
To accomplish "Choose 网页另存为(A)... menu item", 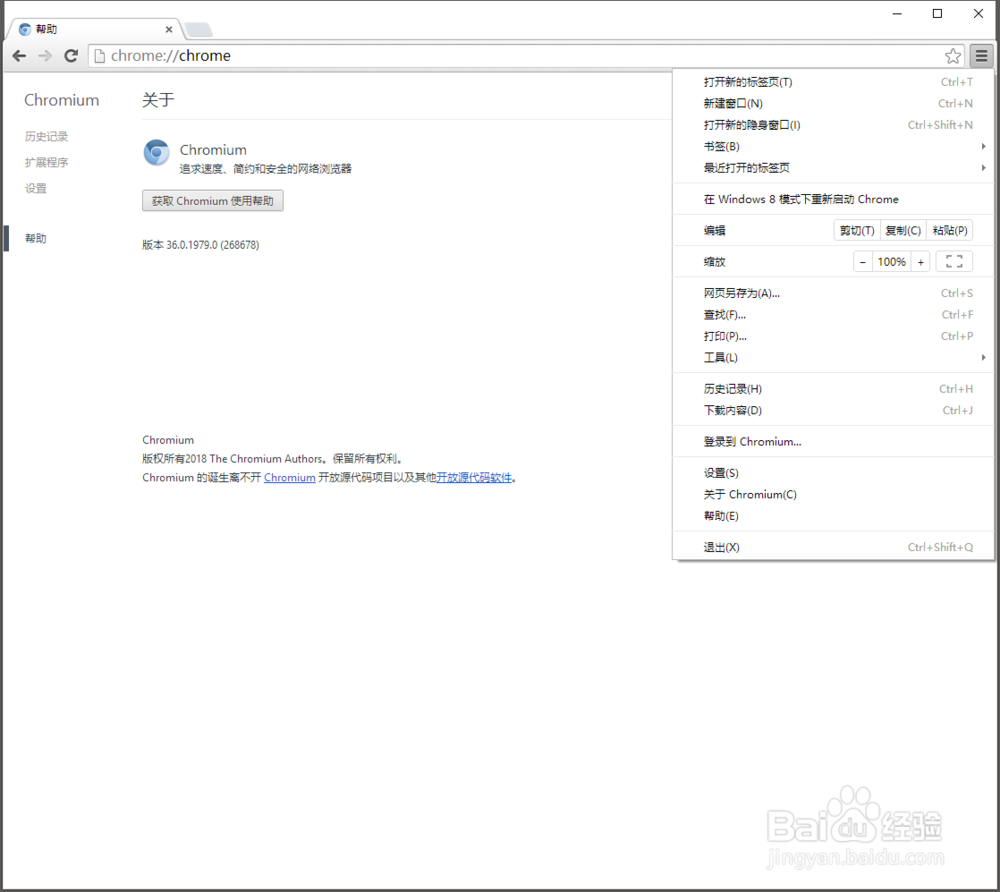I will click(834, 293).
